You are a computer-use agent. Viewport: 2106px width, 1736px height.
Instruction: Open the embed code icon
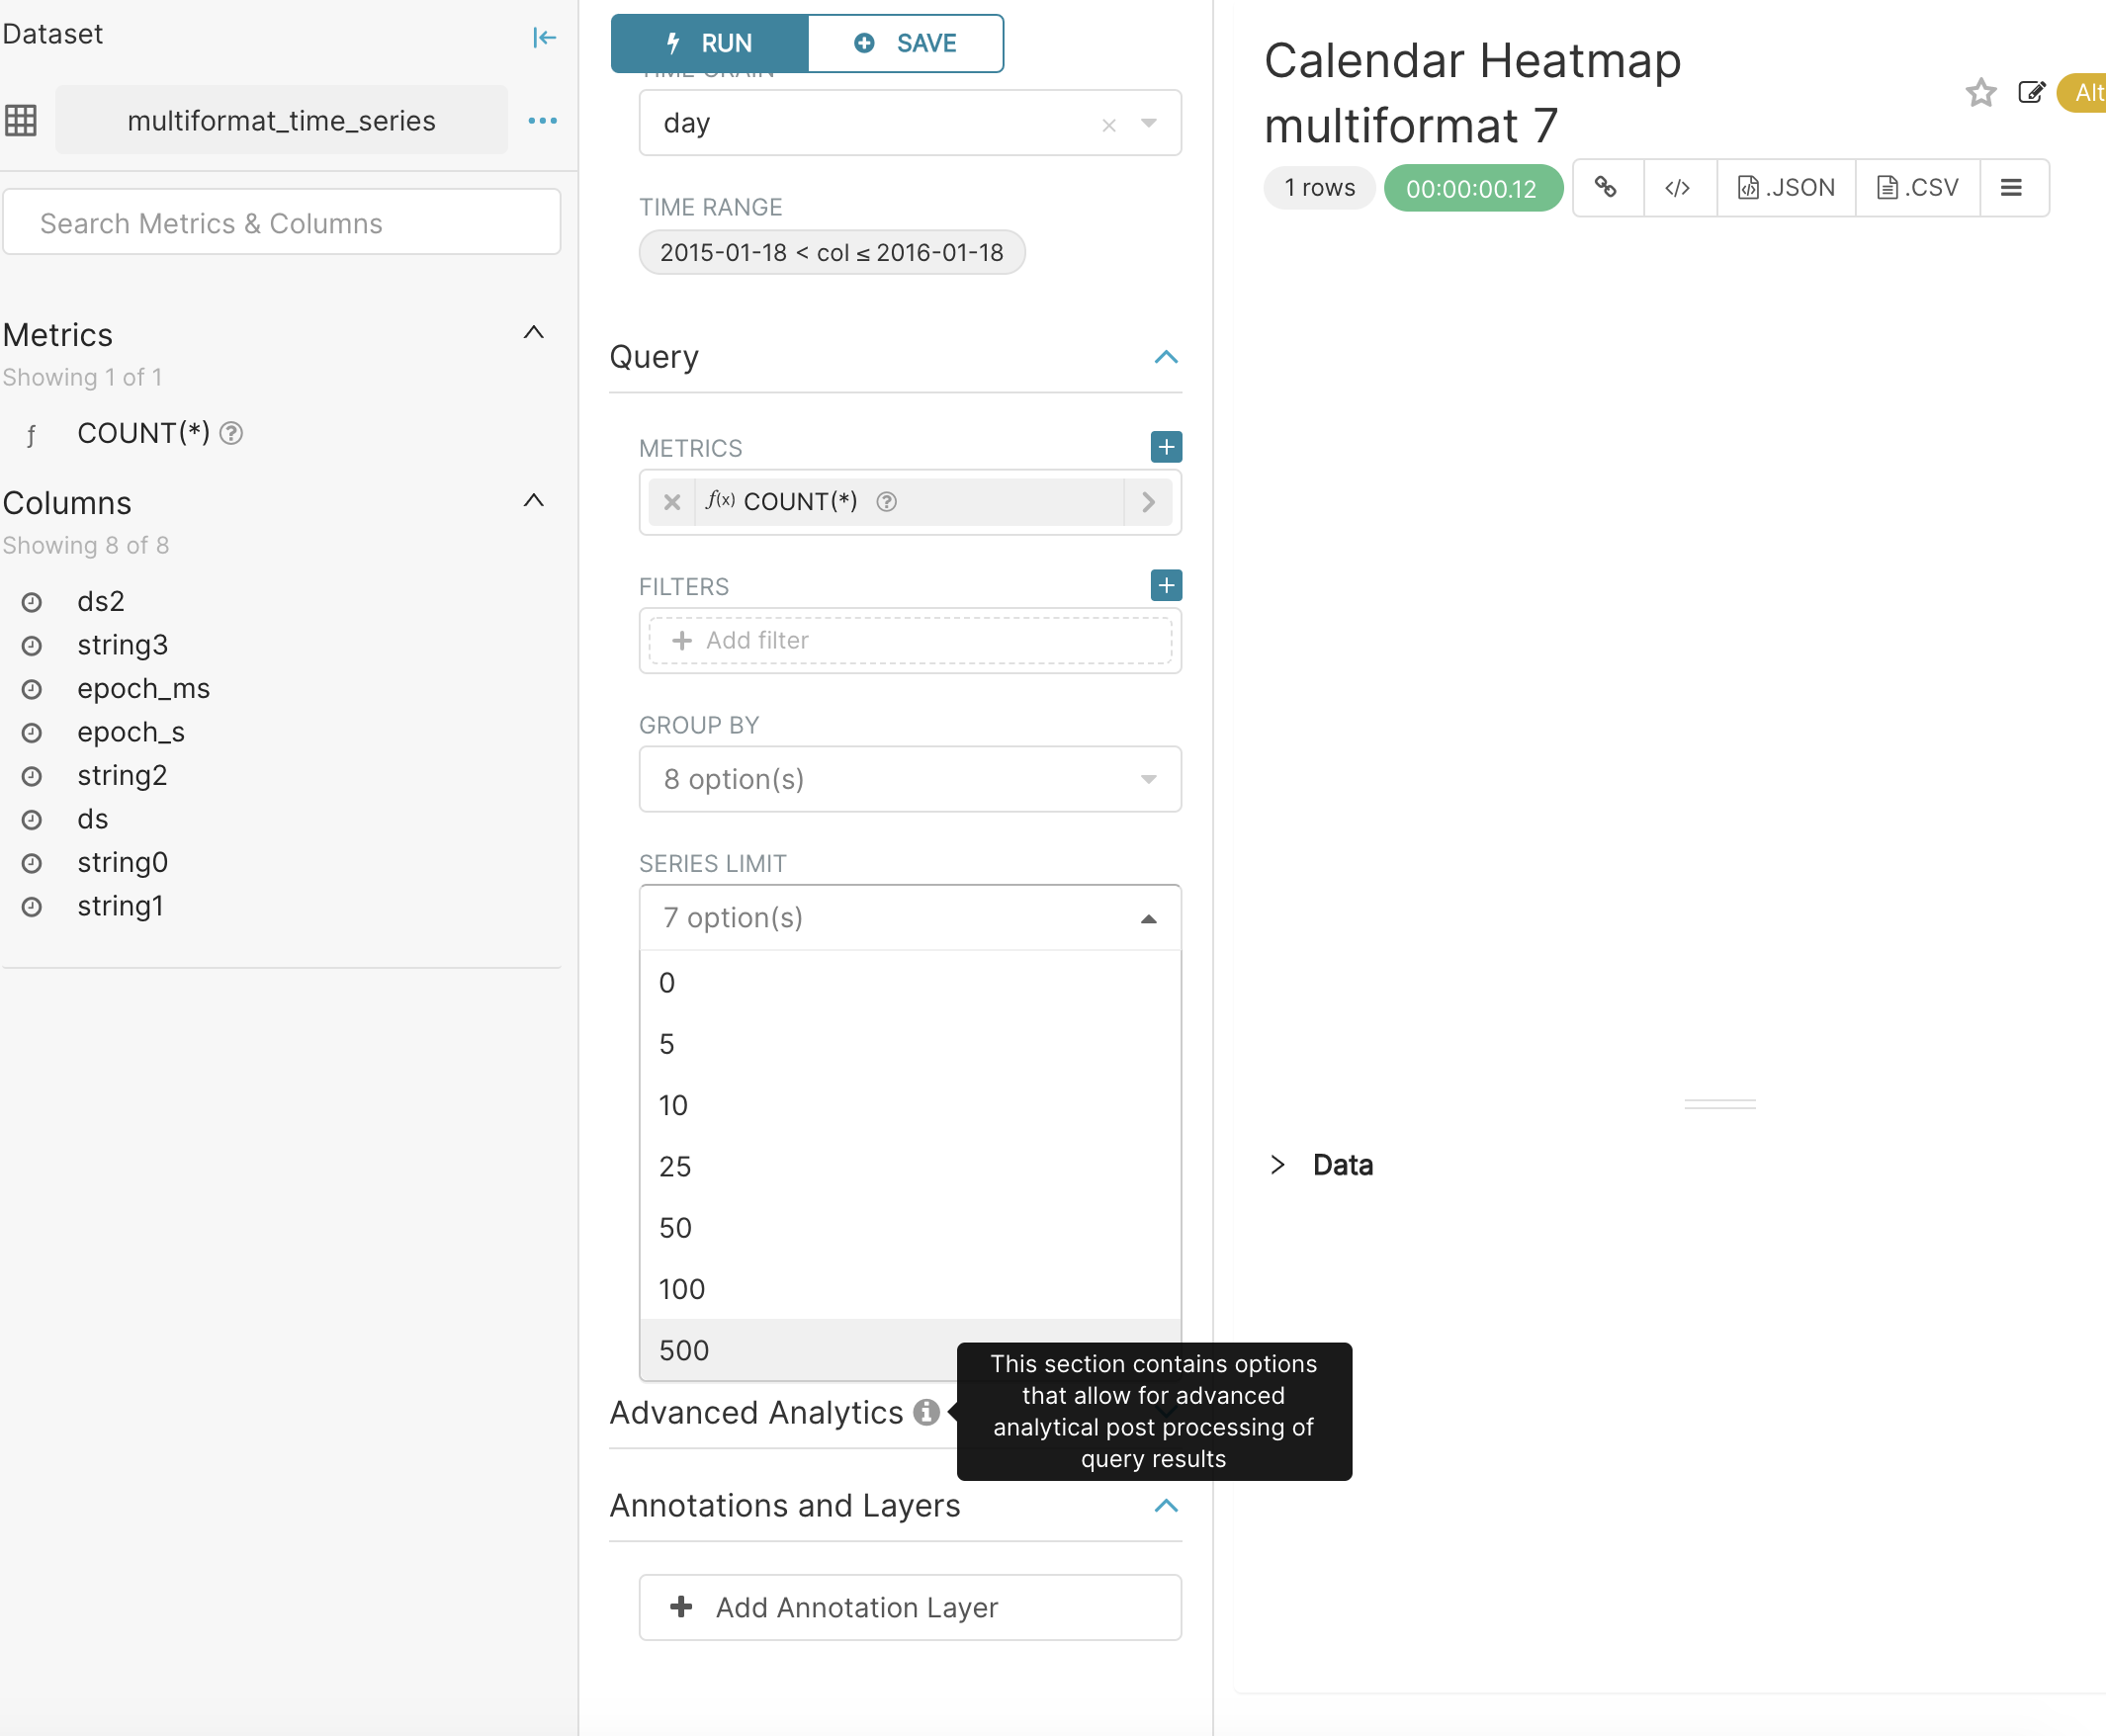pos(1678,187)
